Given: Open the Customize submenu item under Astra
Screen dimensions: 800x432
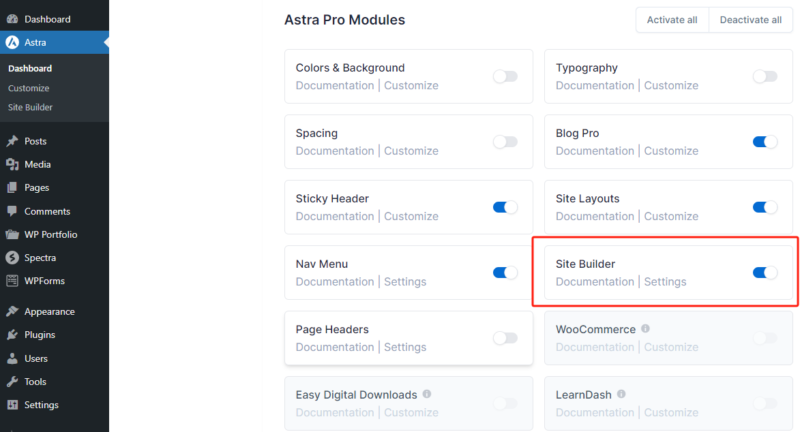Looking at the screenshot, I should click(x=28, y=88).
